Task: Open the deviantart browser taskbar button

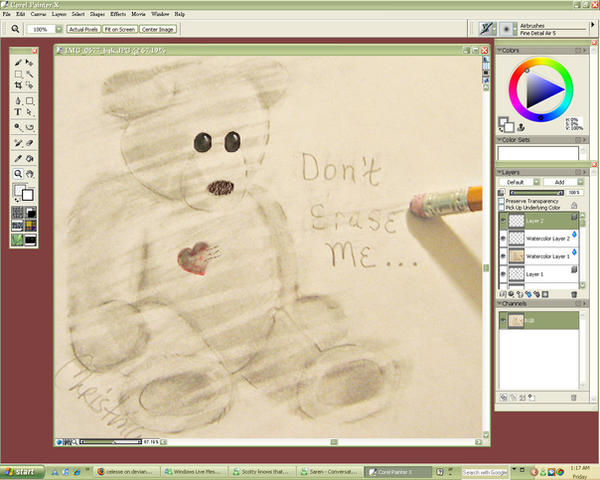Action: point(126,472)
